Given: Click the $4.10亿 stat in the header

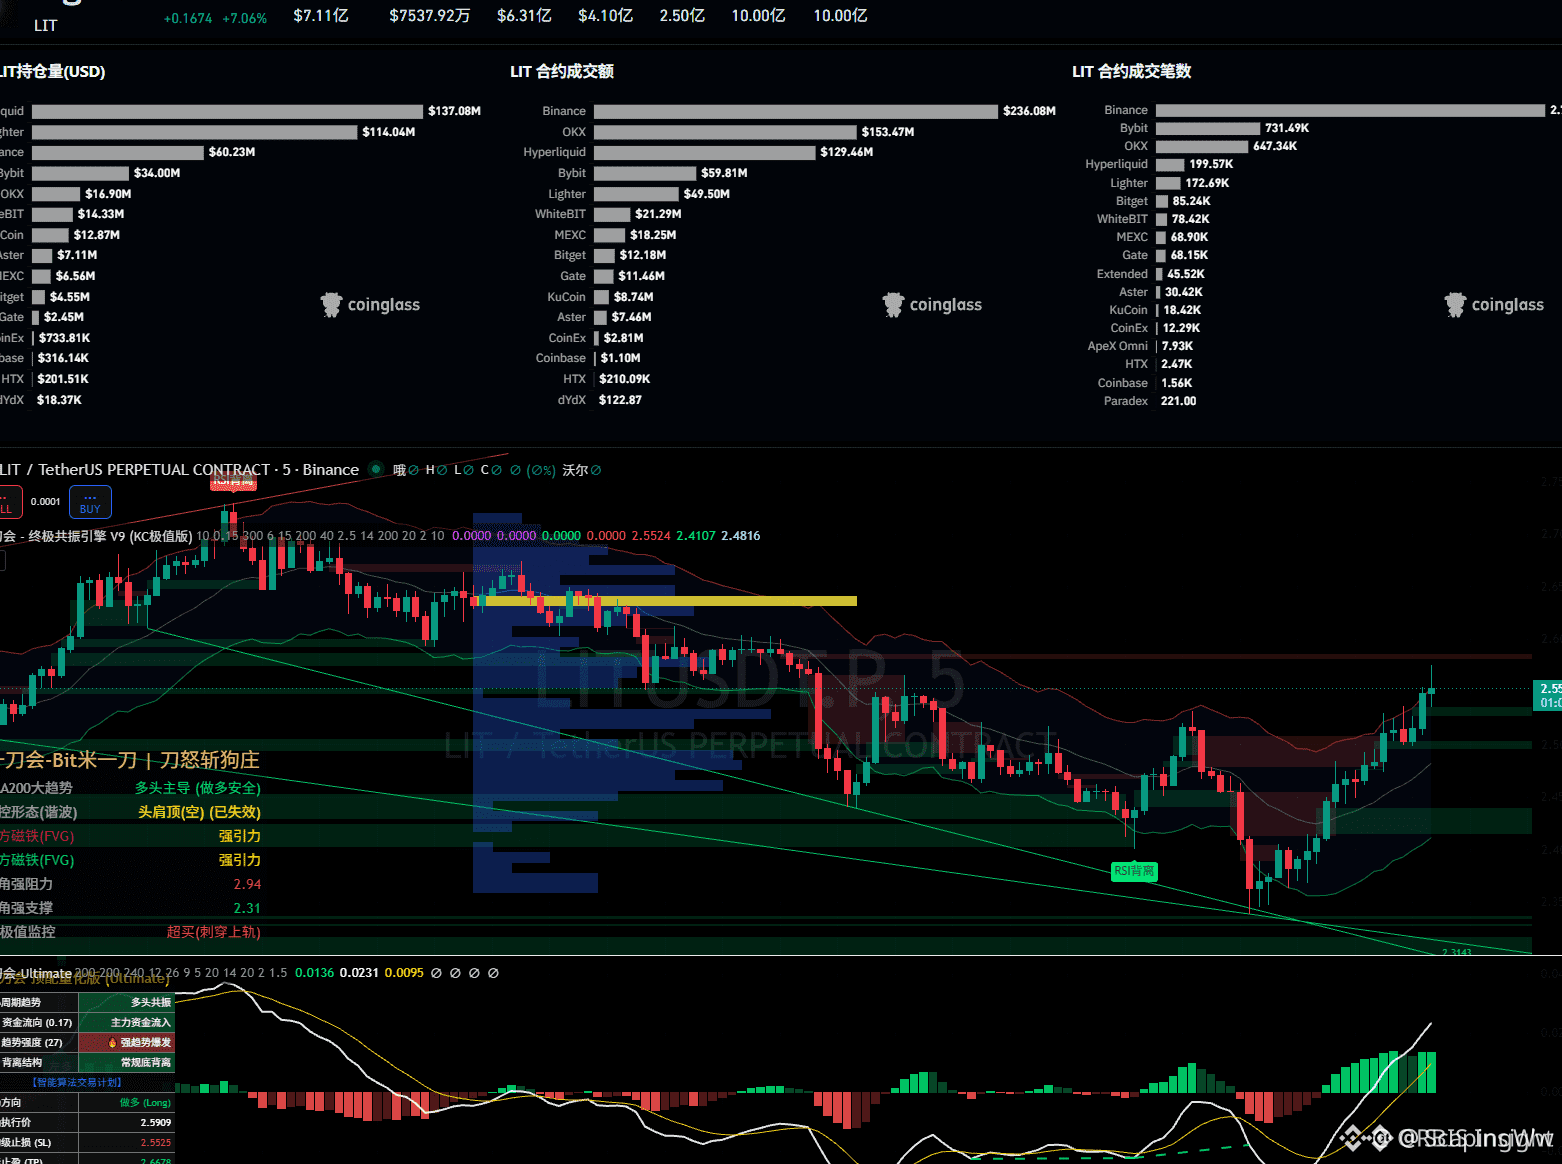Looking at the screenshot, I should pyautogui.click(x=605, y=16).
